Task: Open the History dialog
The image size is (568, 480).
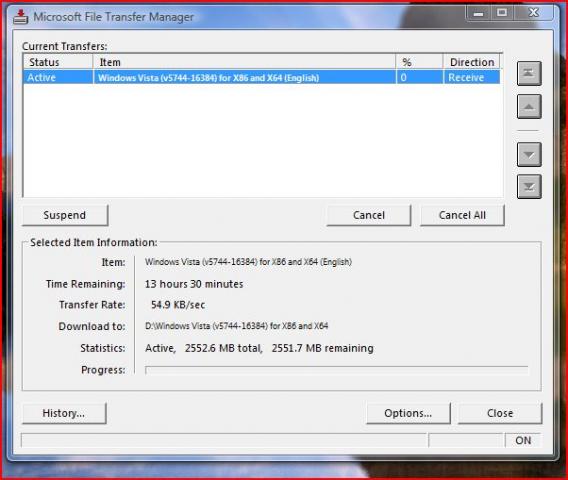Action: [64, 413]
